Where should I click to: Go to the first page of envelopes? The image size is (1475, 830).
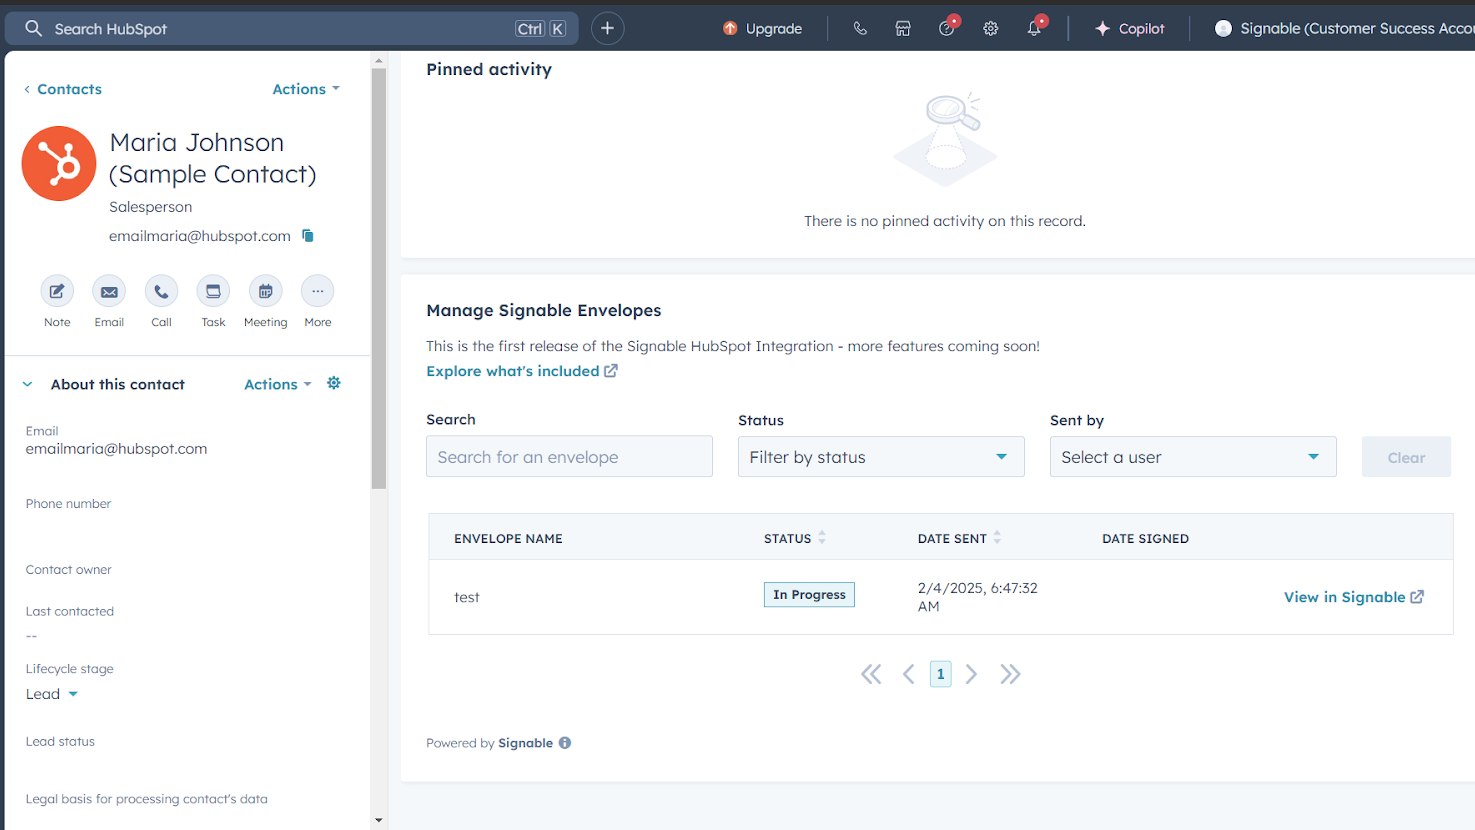(871, 674)
